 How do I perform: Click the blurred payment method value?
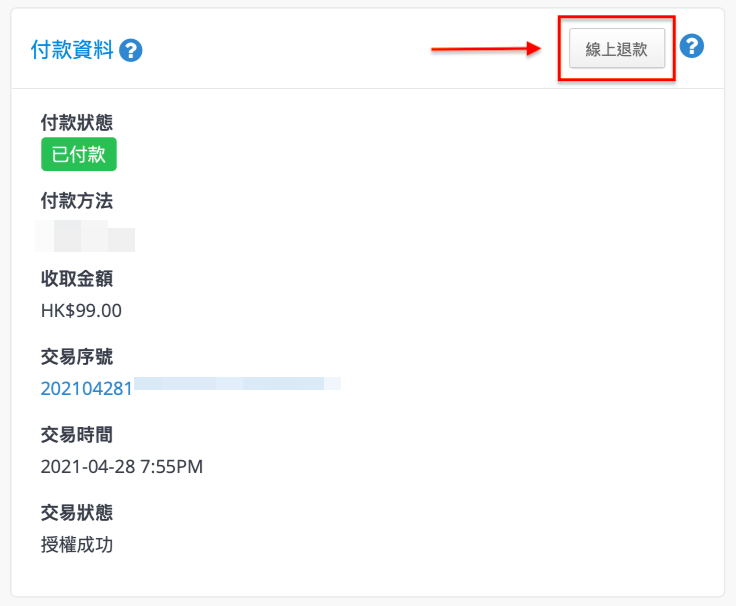point(85,236)
